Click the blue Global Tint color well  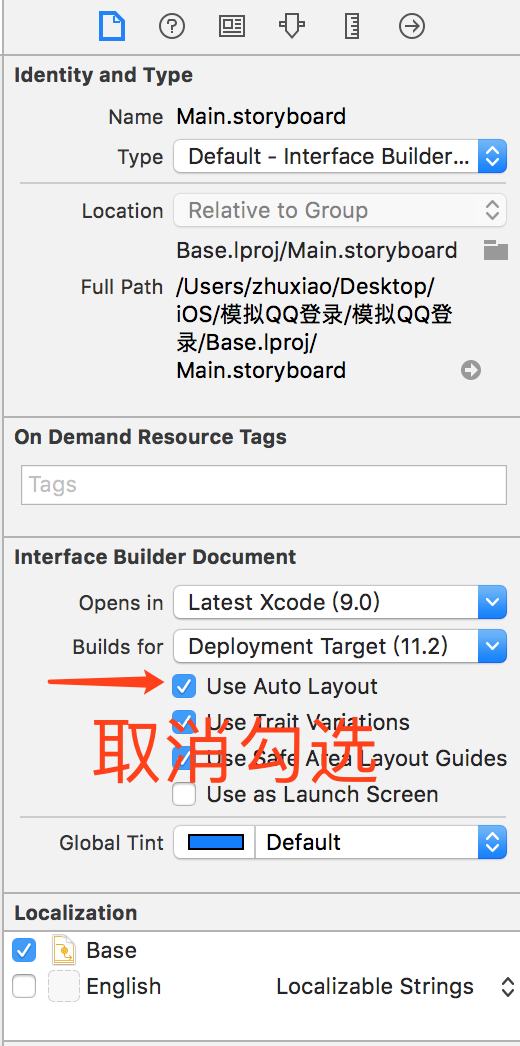(215, 842)
